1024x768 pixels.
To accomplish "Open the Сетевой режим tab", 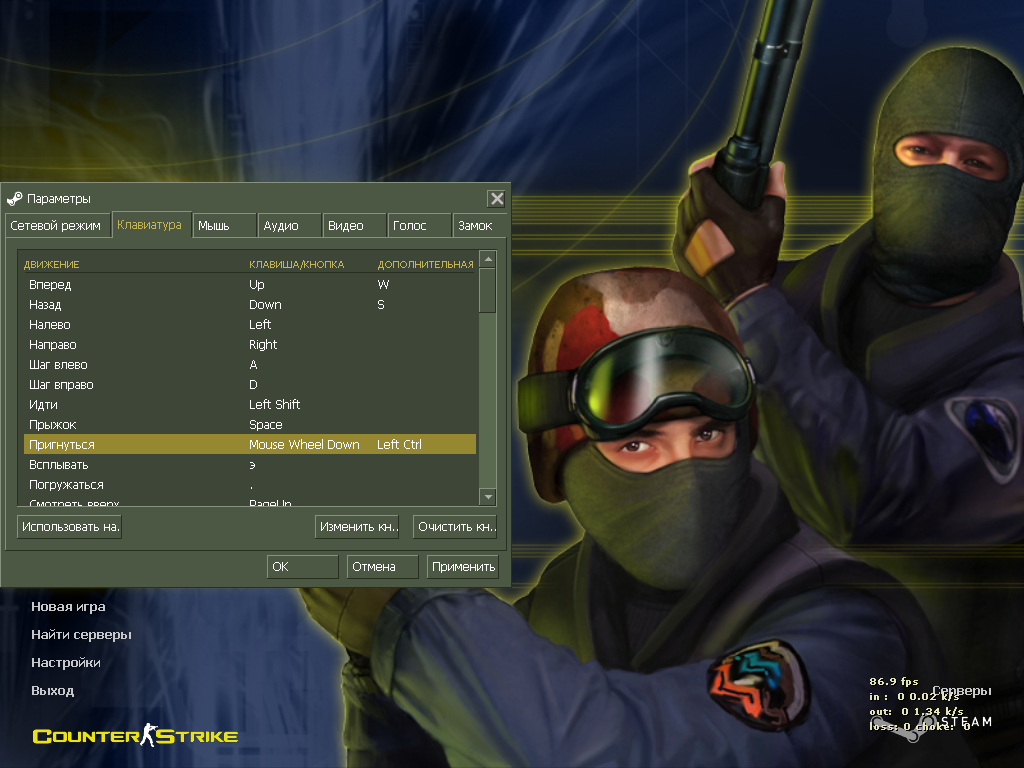I will (56, 225).
